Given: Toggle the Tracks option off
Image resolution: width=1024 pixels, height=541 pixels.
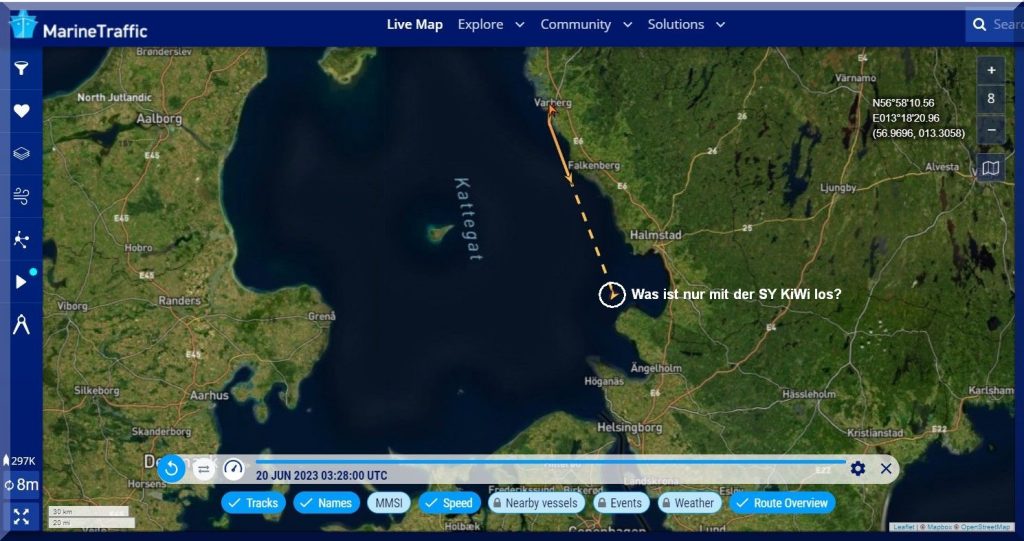Looking at the screenshot, I should pyautogui.click(x=253, y=503).
